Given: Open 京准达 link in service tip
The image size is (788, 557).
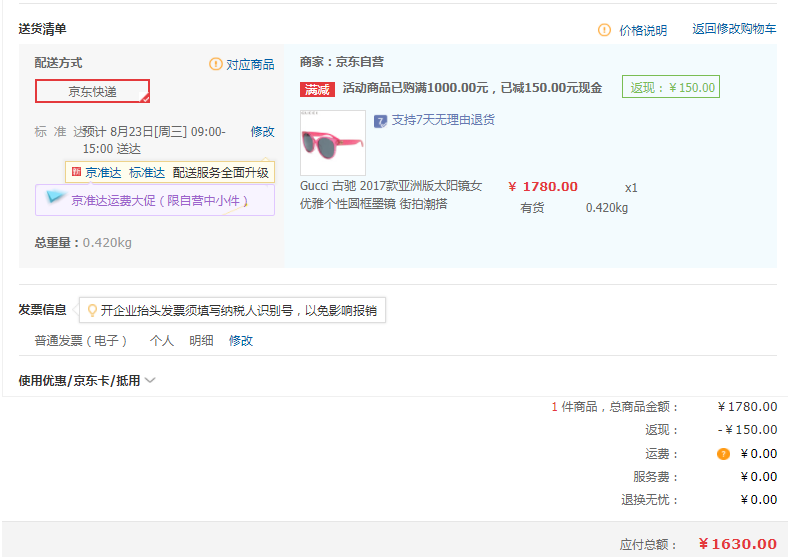Looking at the screenshot, I should click(x=103, y=172).
